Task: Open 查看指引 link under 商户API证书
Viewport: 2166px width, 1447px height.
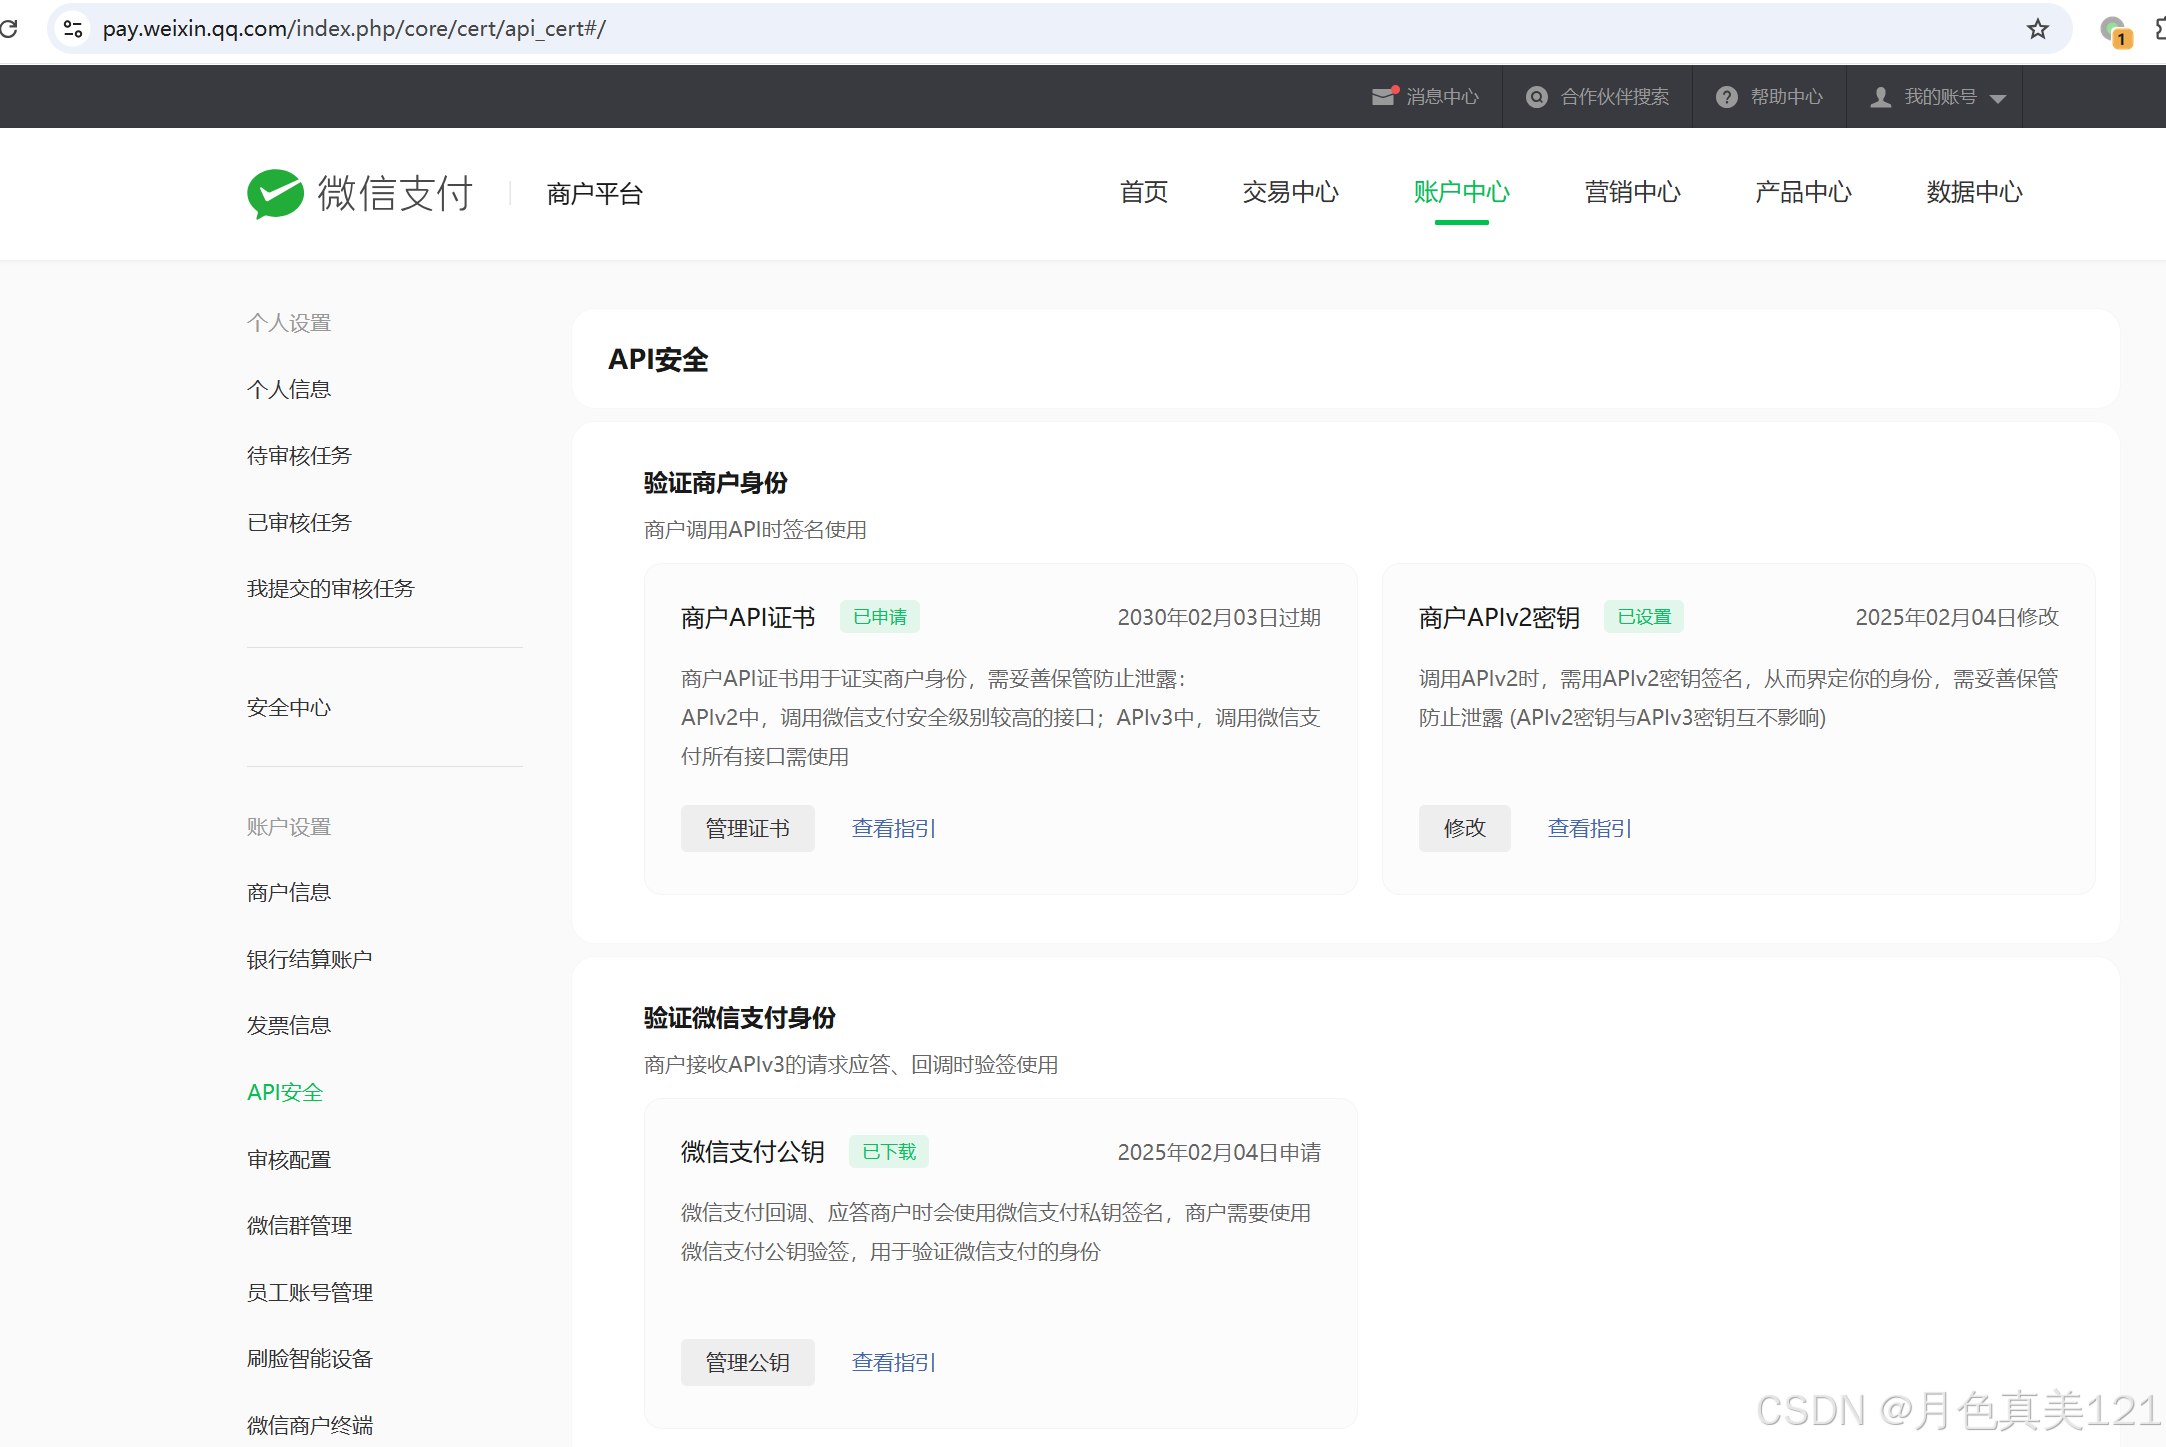Action: click(893, 828)
